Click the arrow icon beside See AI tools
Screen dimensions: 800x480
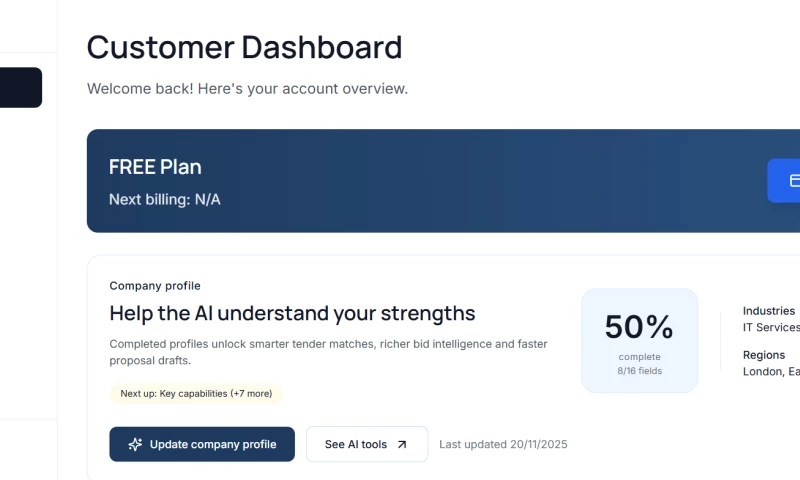(402, 444)
